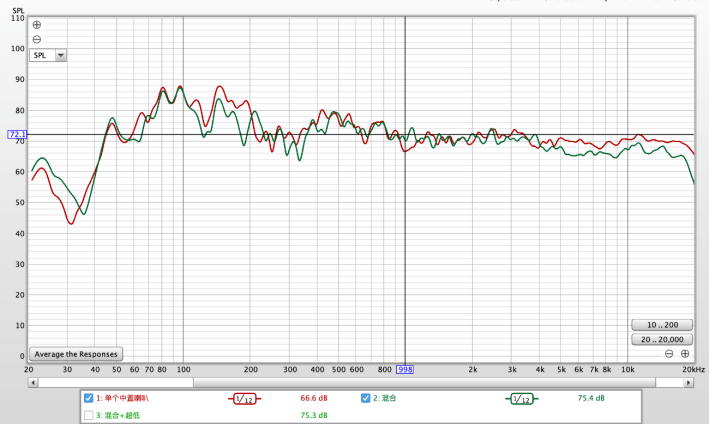Click the 66.6 dB value for trace 1

[x=314, y=398]
